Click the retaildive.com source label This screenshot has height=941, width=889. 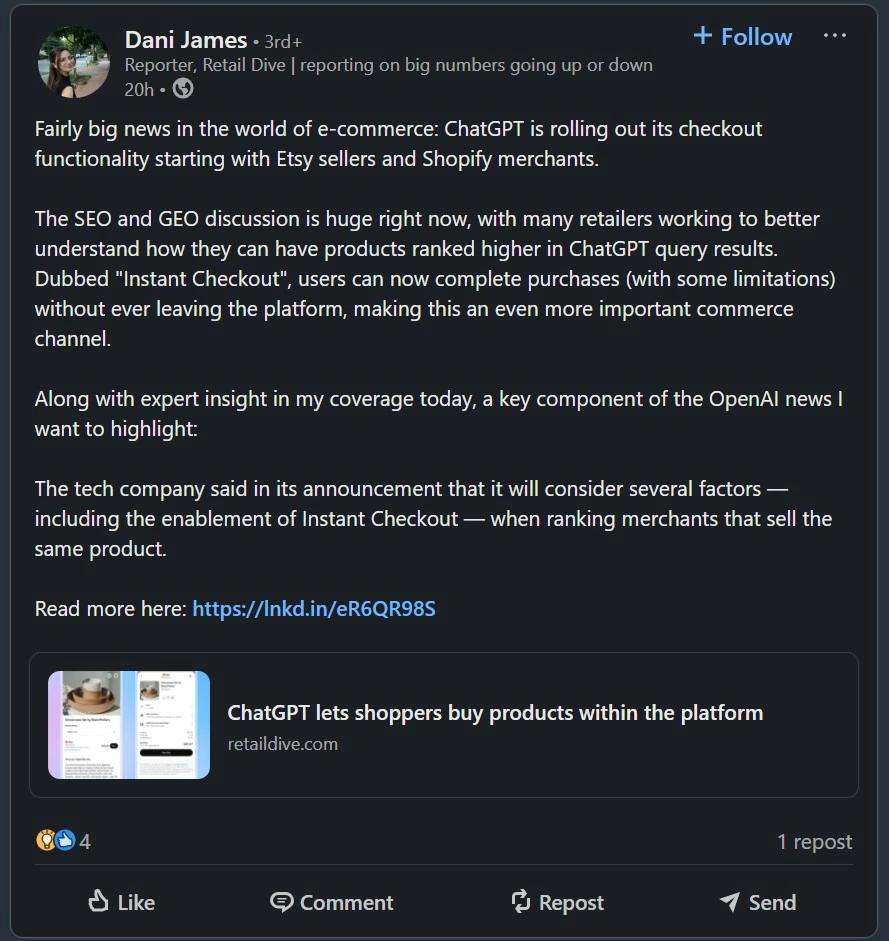tap(282, 743)
